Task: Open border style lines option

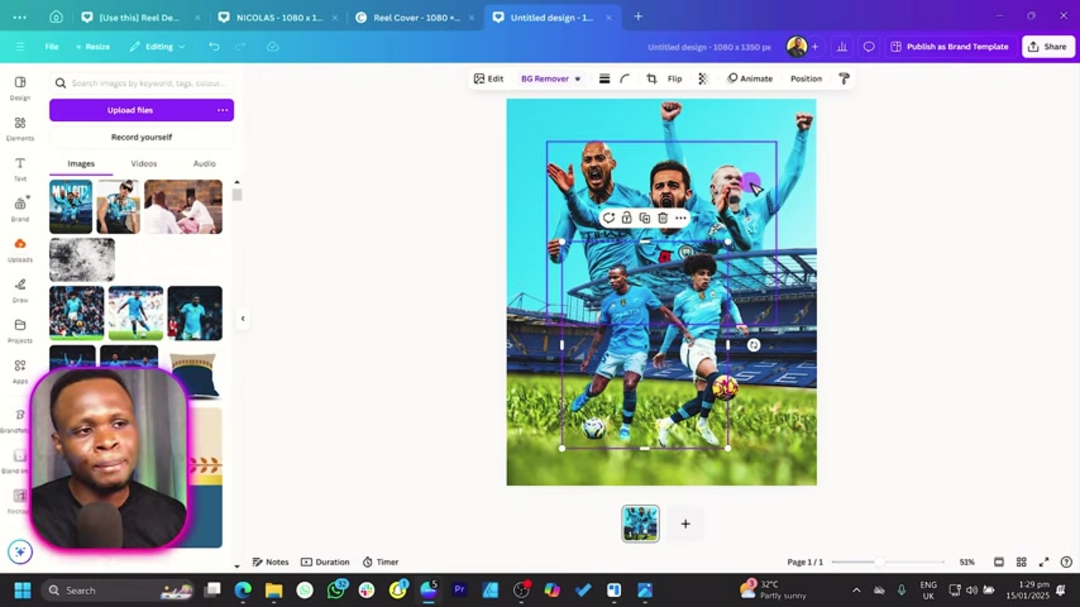Action: pos(604,79)
